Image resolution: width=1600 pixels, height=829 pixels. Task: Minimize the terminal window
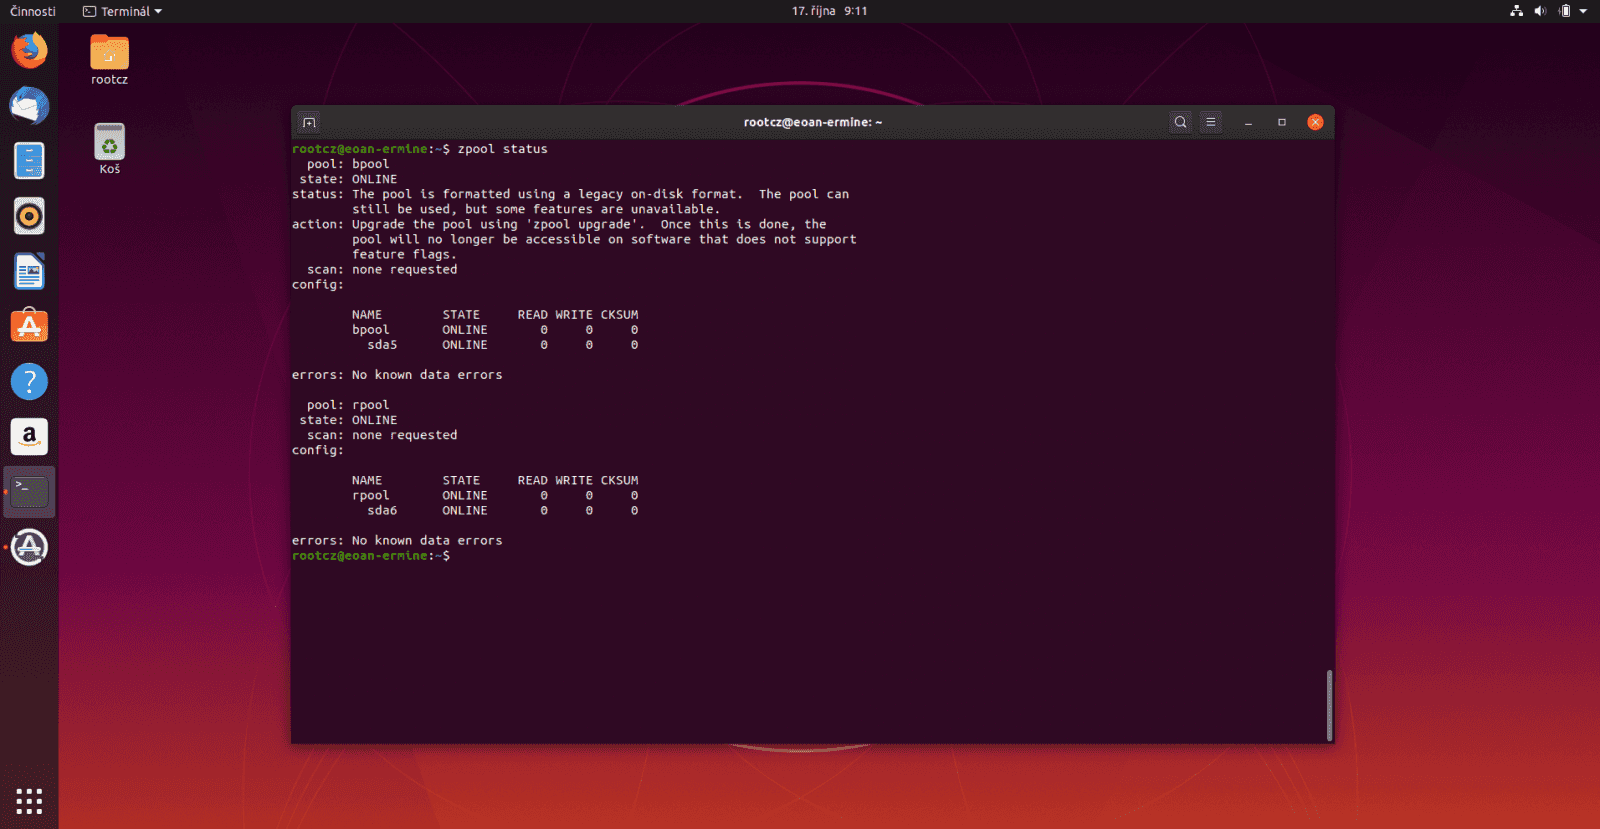[x=1248, y=122]
